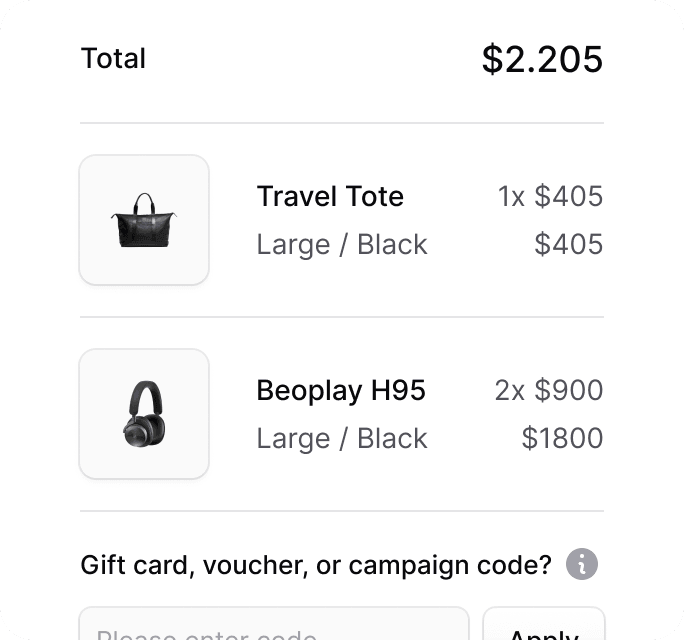Select the Large size text under Beoplay H95
This screenshot has height=640, width=684.
pos(292,439)
